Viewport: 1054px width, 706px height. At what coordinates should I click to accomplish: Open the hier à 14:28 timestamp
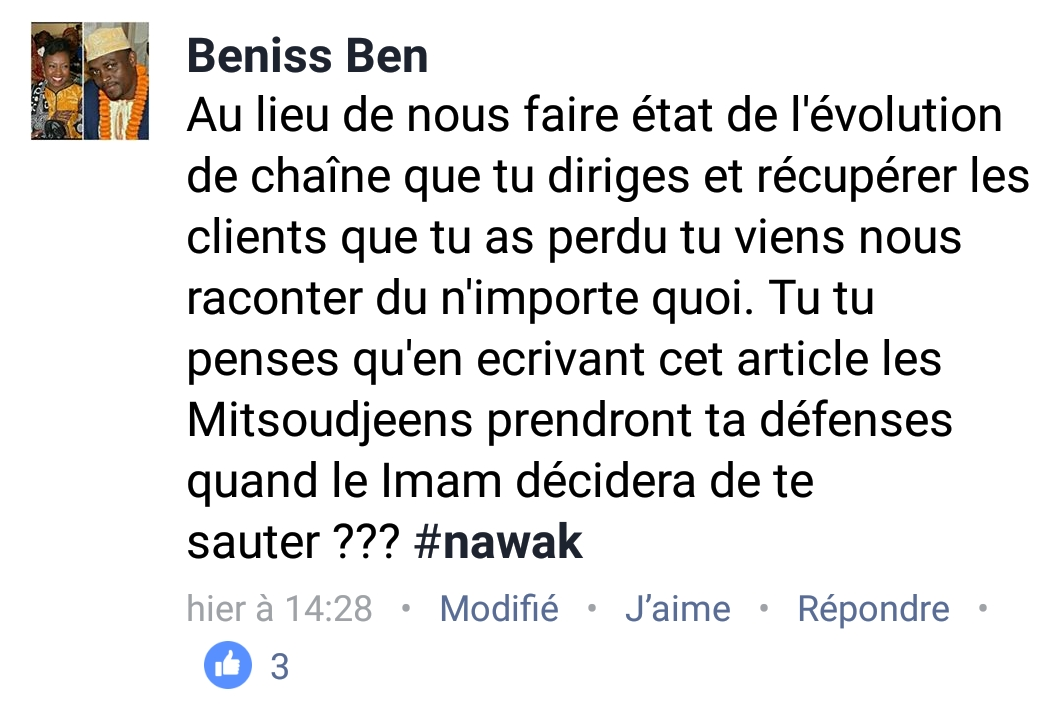click(279, 609)
